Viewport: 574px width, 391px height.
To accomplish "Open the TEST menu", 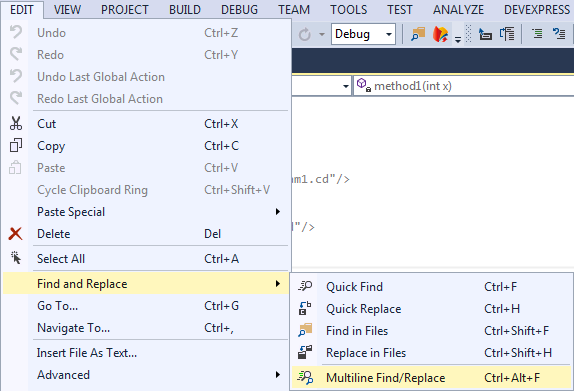I will (400, 10).
